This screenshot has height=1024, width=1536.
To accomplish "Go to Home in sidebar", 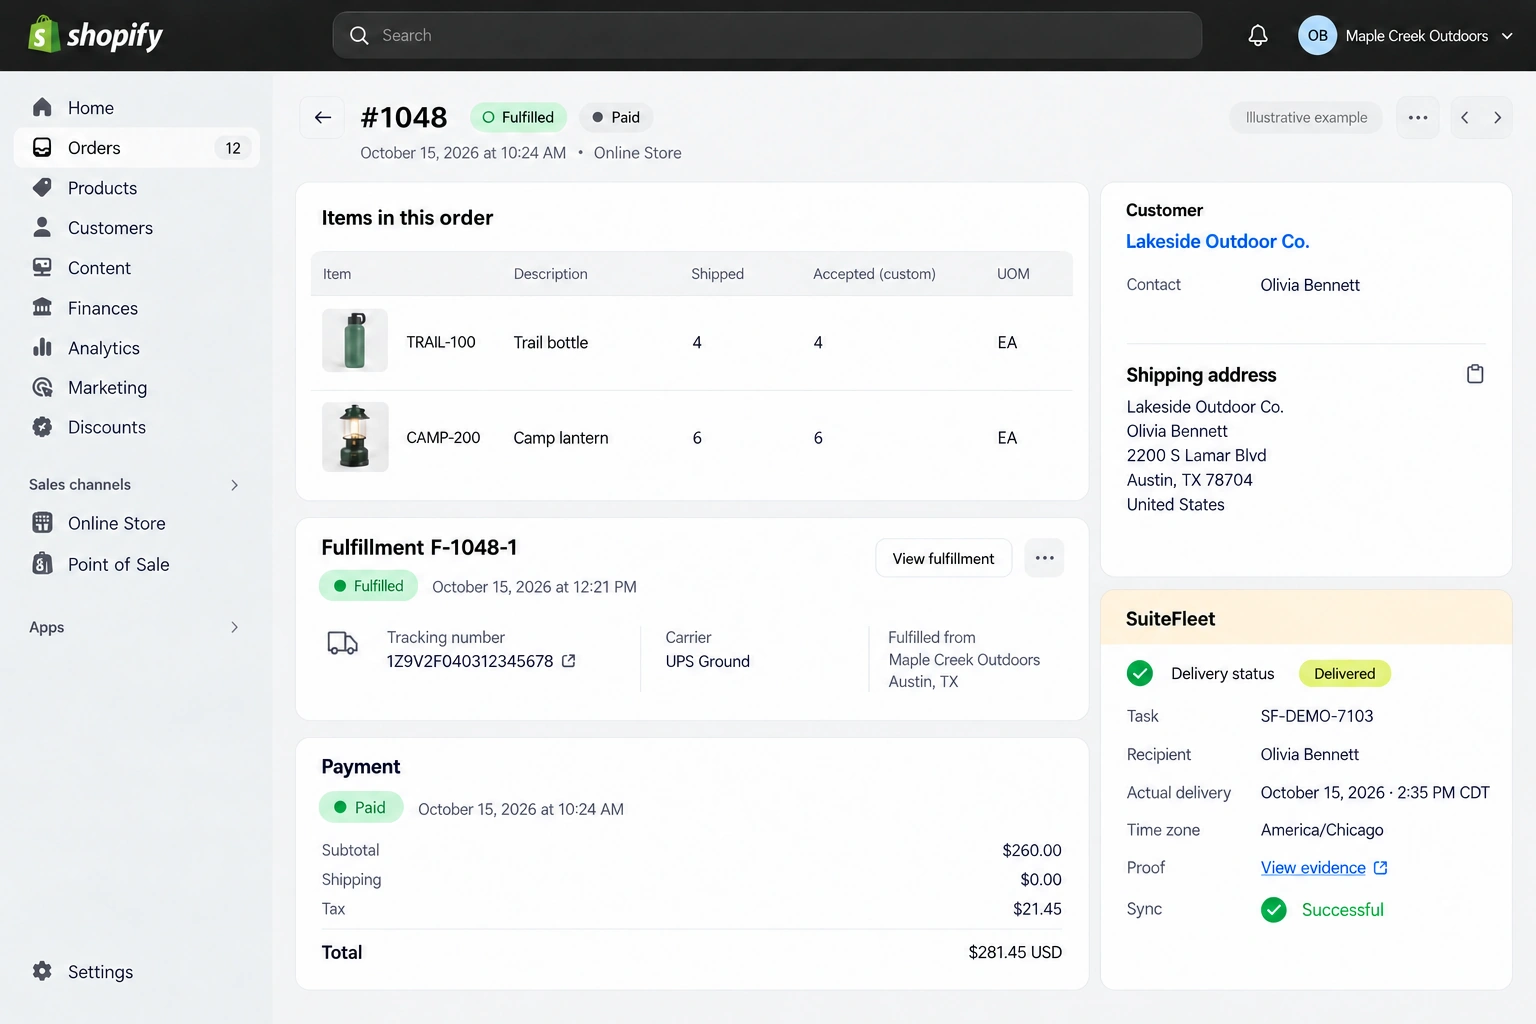I will coord(137,108).
